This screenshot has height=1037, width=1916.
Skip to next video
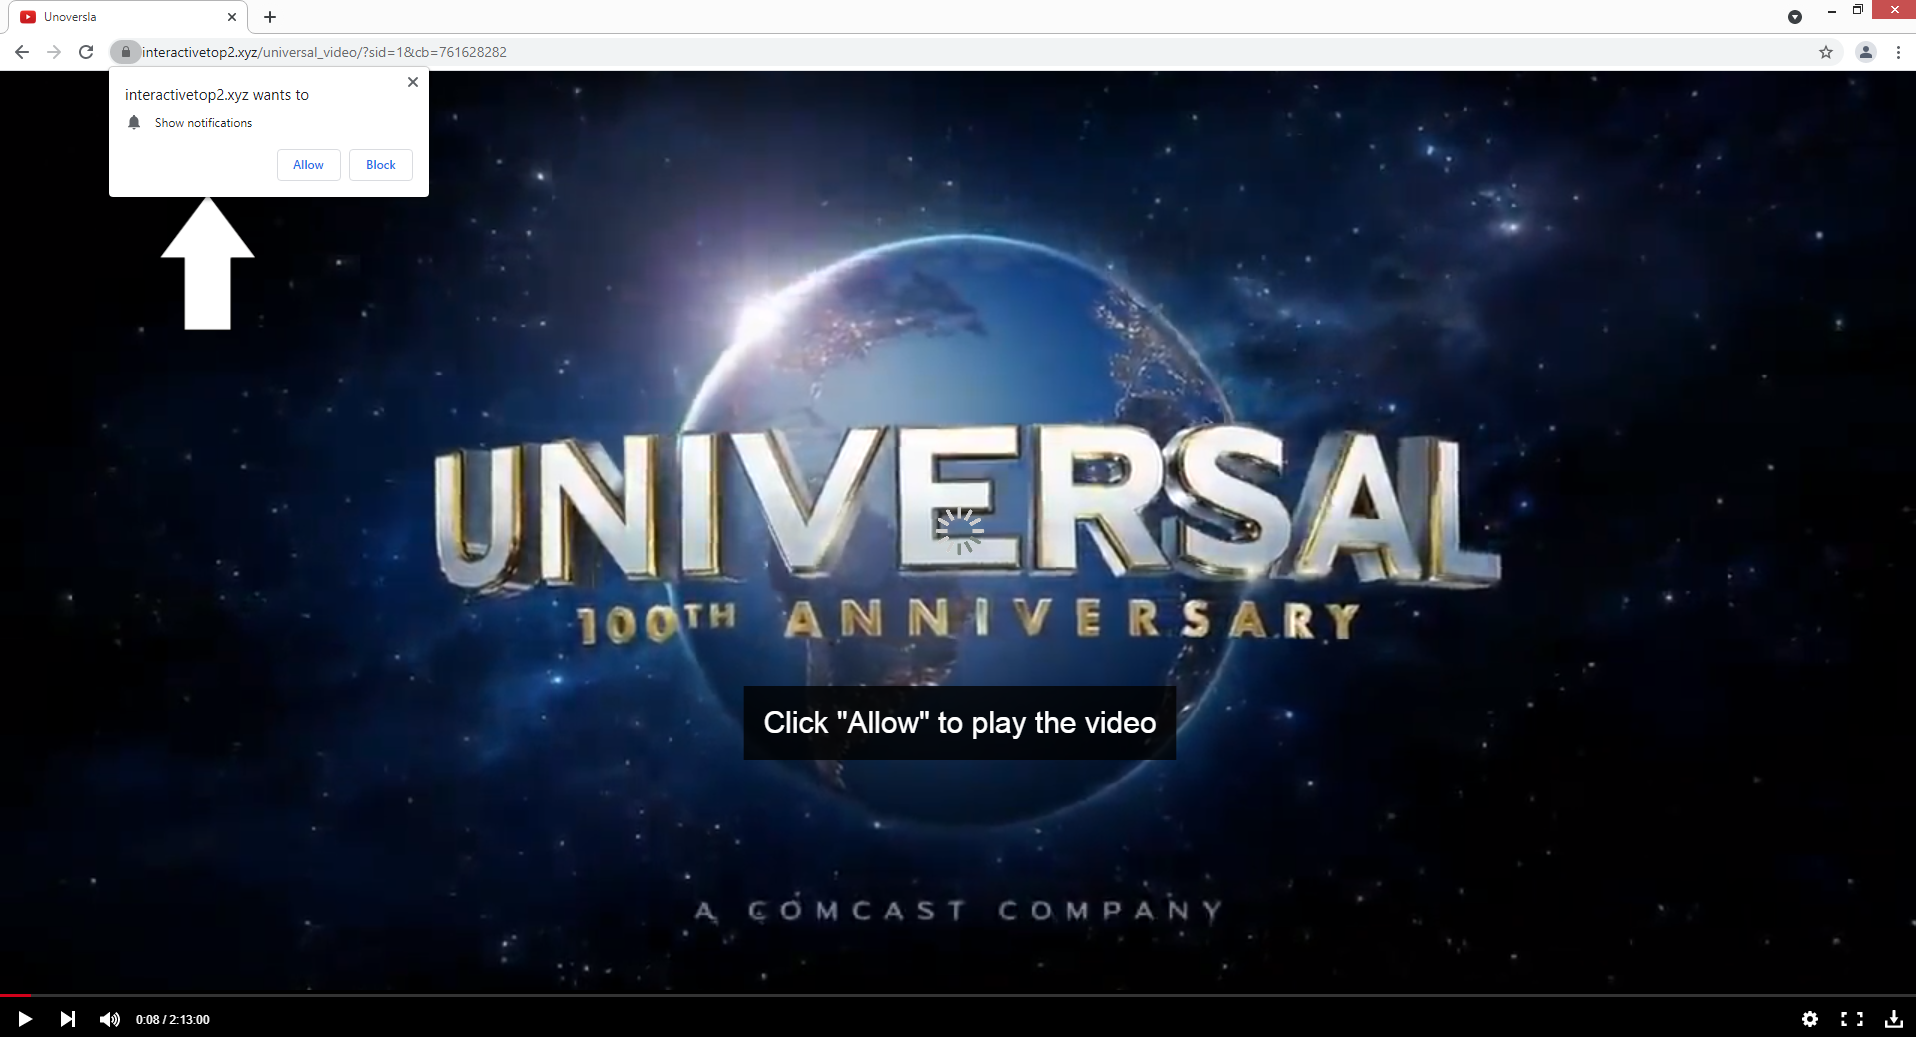pos(67,1019)
